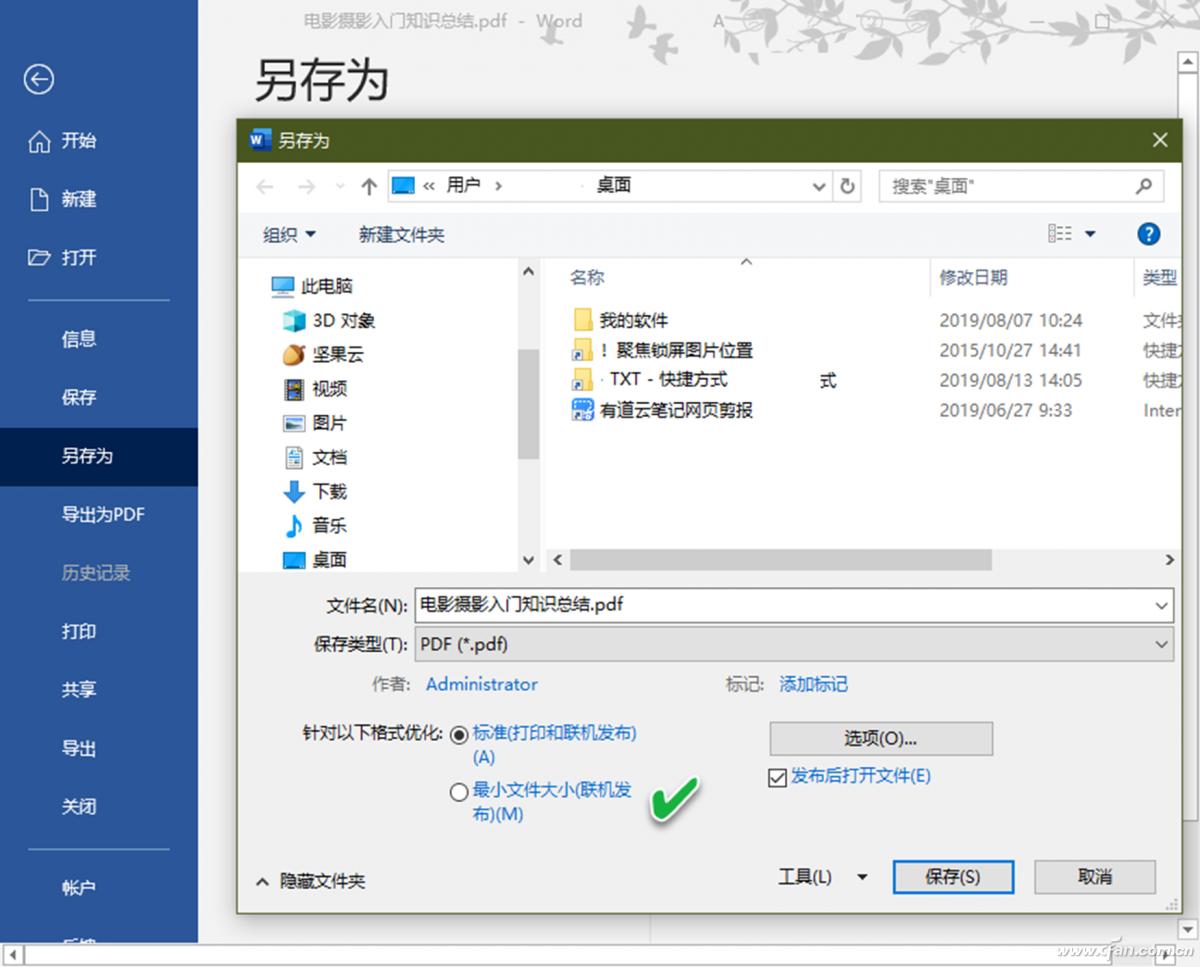Viewport: 1200px width, 967px height.
Task: Click the 视频 film icon
Action: pyautogui.click(x=294, y=389)
